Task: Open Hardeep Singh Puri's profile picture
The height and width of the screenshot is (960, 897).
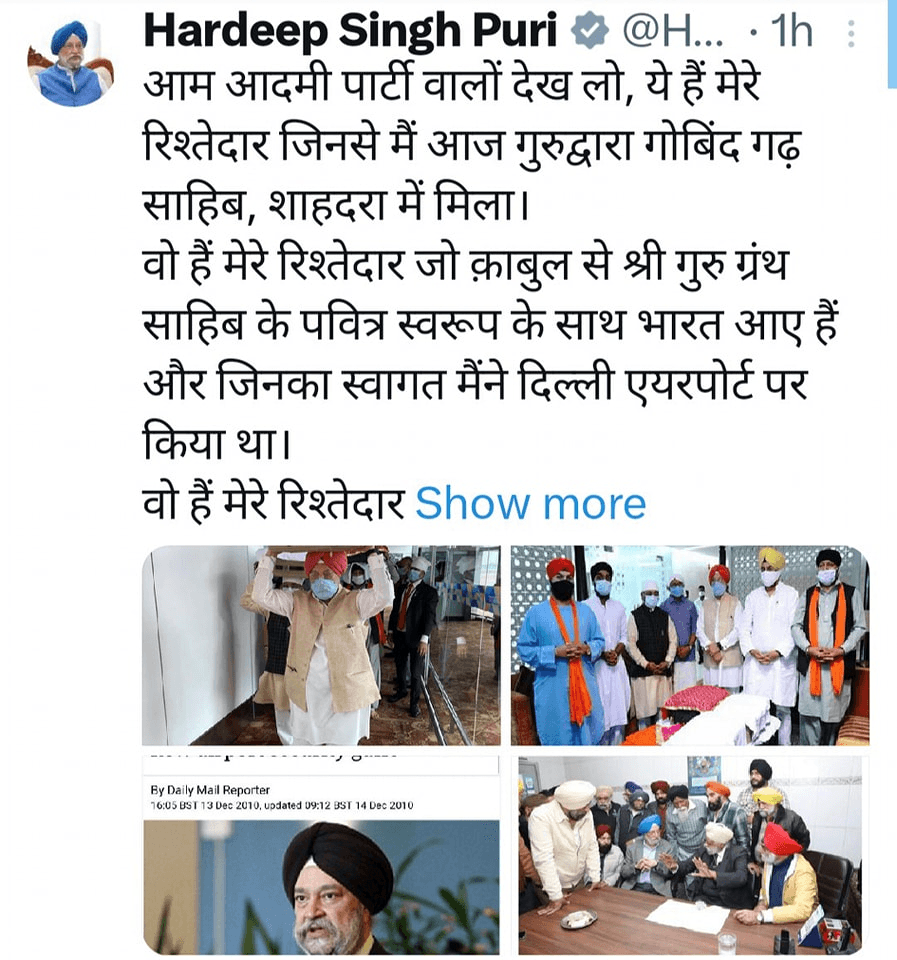Action: tap(70, 63)
